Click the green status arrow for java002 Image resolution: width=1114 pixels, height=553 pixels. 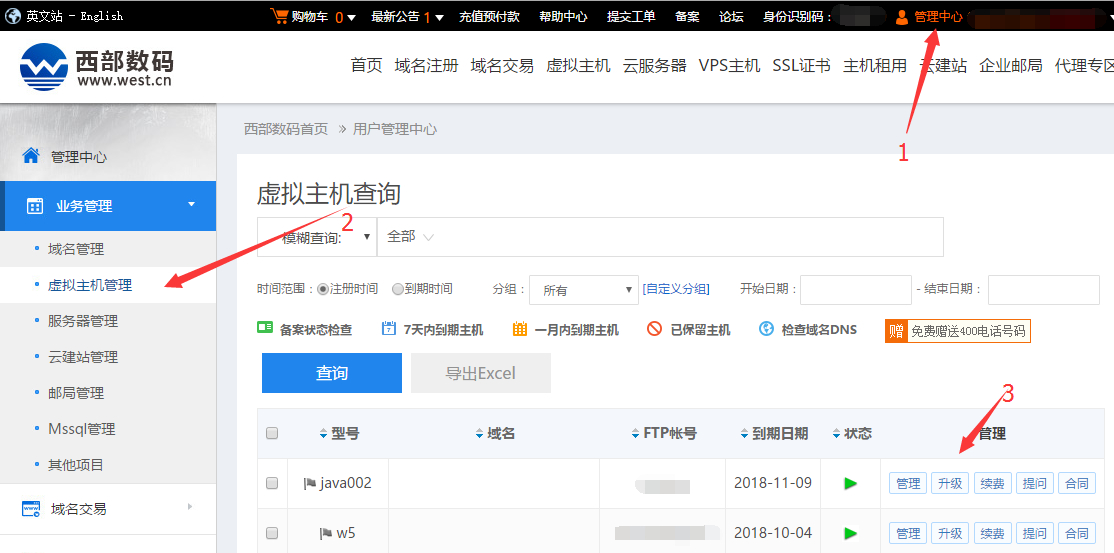click(850, 483)
